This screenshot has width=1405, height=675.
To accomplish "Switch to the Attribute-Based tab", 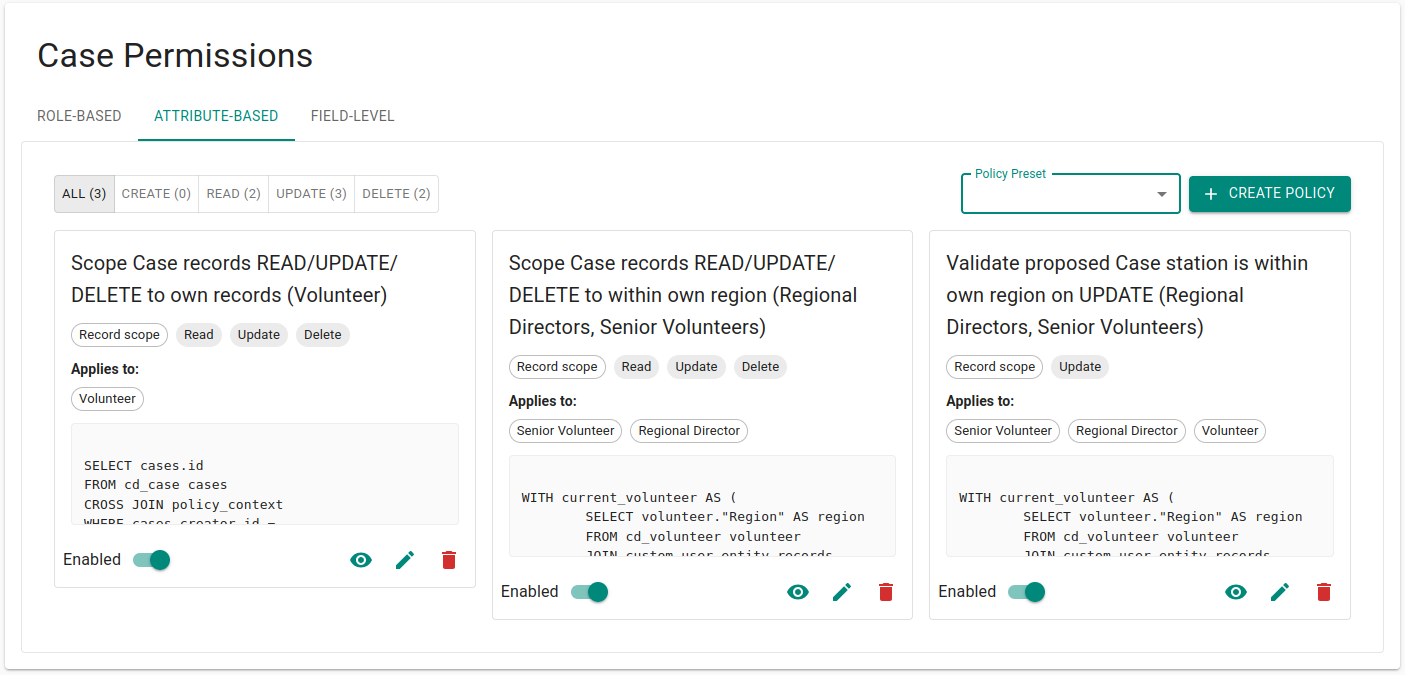I will 216,116.
